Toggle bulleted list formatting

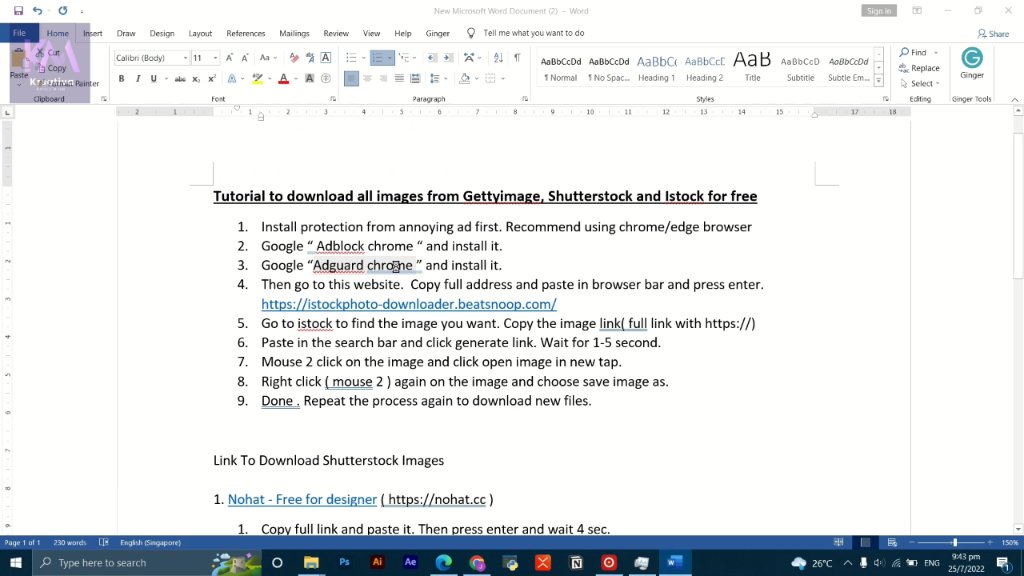[x=351, y=58]
